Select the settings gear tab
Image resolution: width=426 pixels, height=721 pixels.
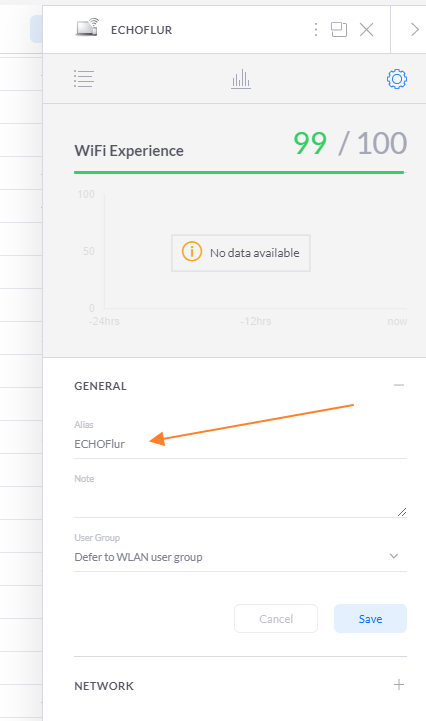397,79
